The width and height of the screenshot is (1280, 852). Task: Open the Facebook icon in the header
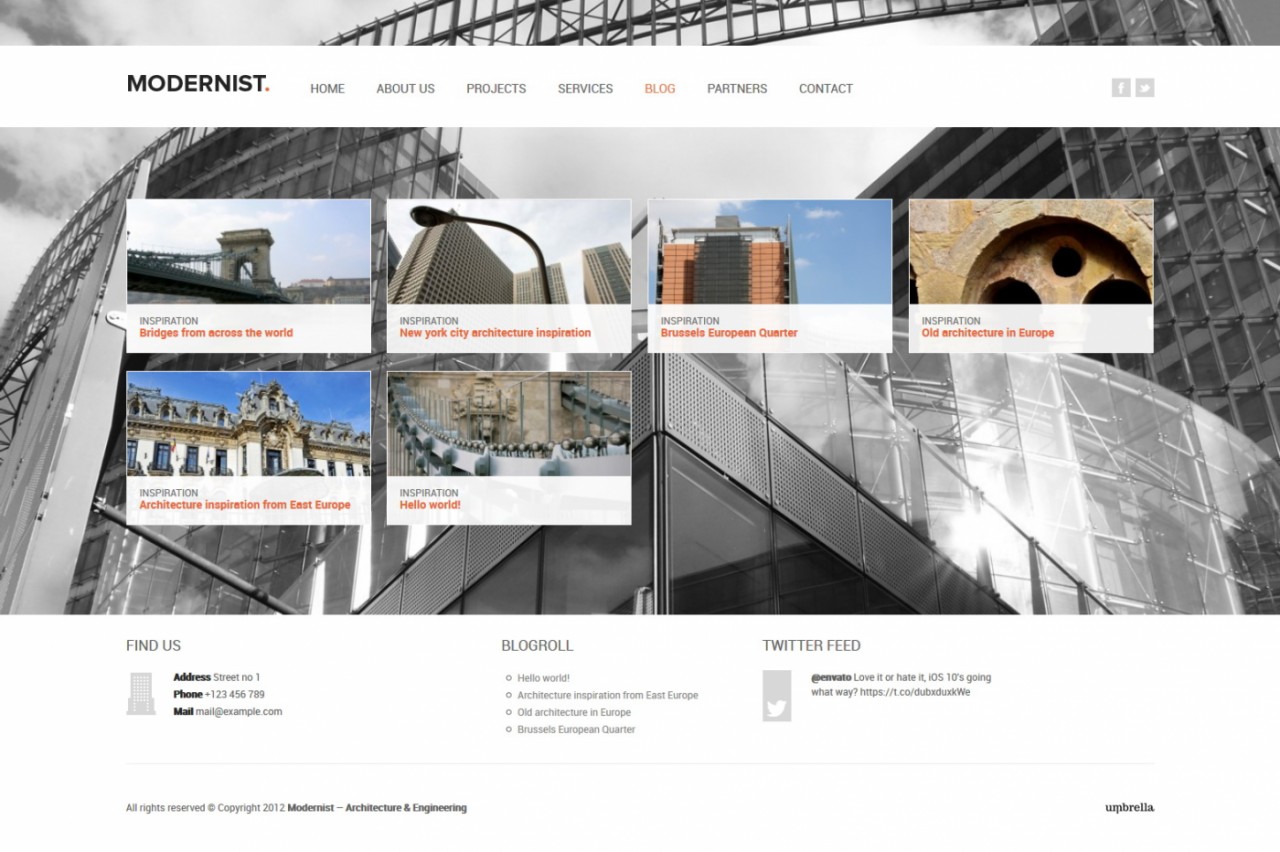tap(1121, 88)
